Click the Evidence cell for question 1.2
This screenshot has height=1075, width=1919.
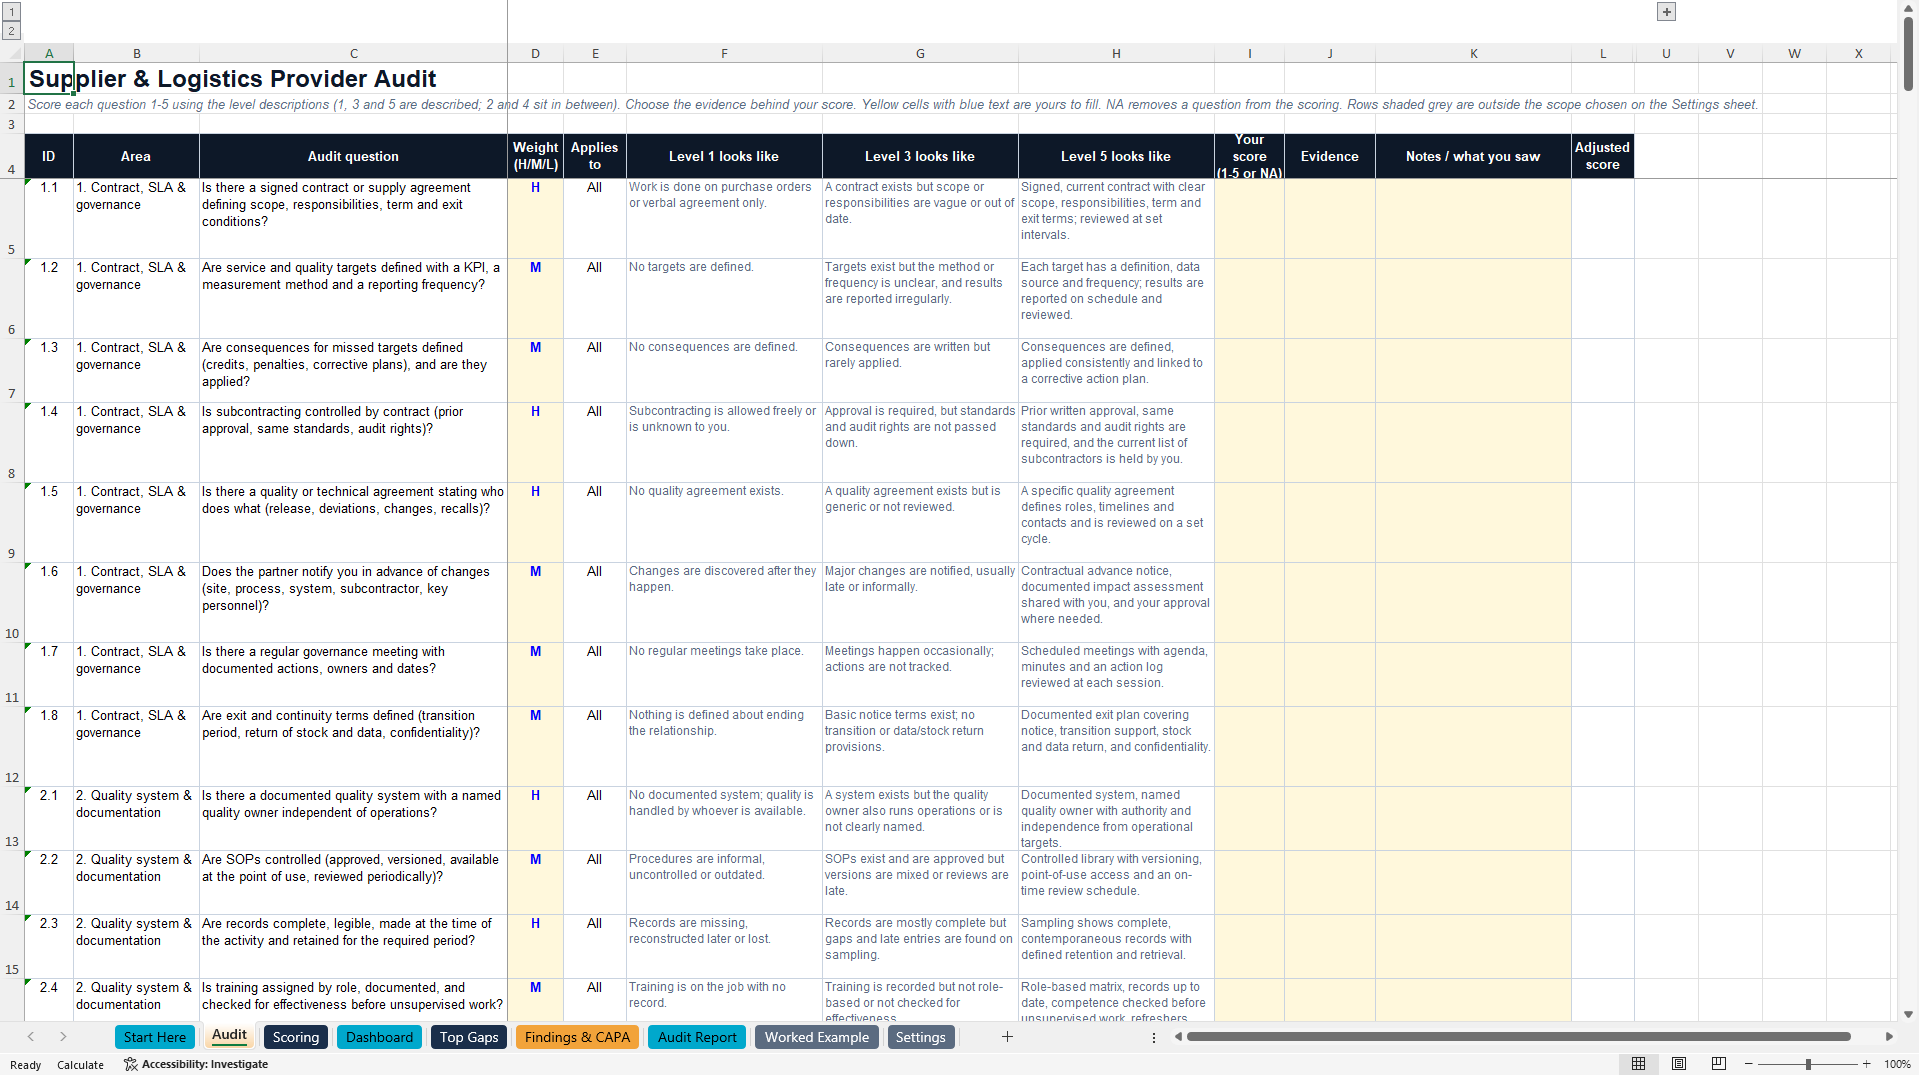point(1329,299)
